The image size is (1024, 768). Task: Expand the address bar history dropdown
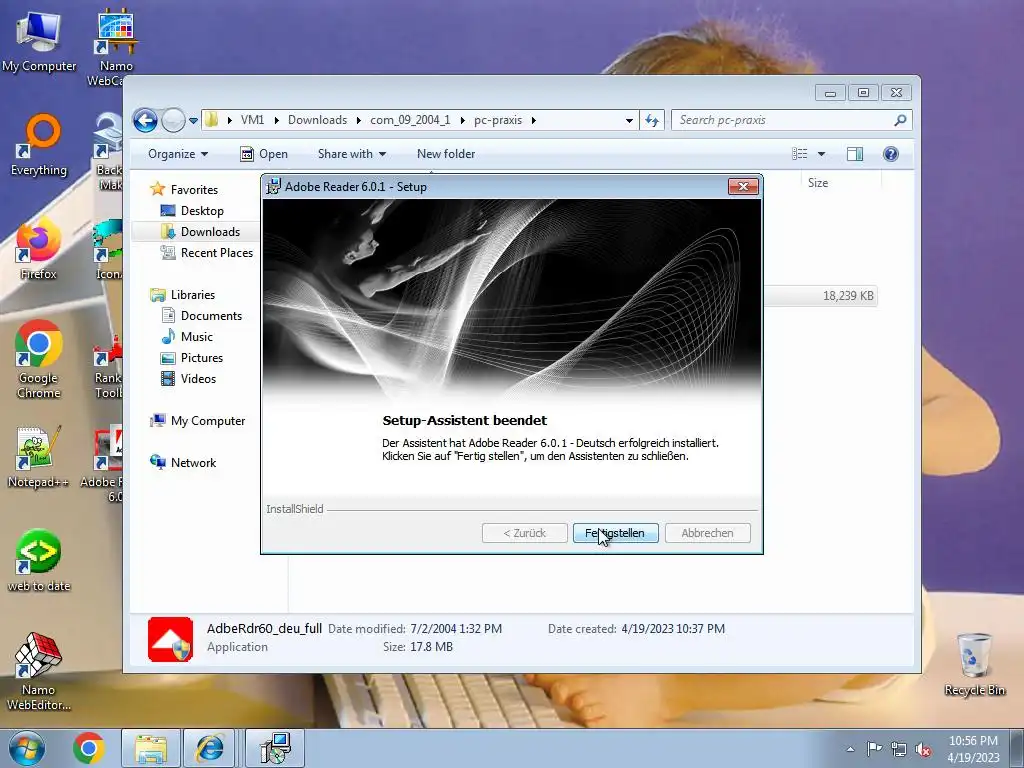point(629,121)
